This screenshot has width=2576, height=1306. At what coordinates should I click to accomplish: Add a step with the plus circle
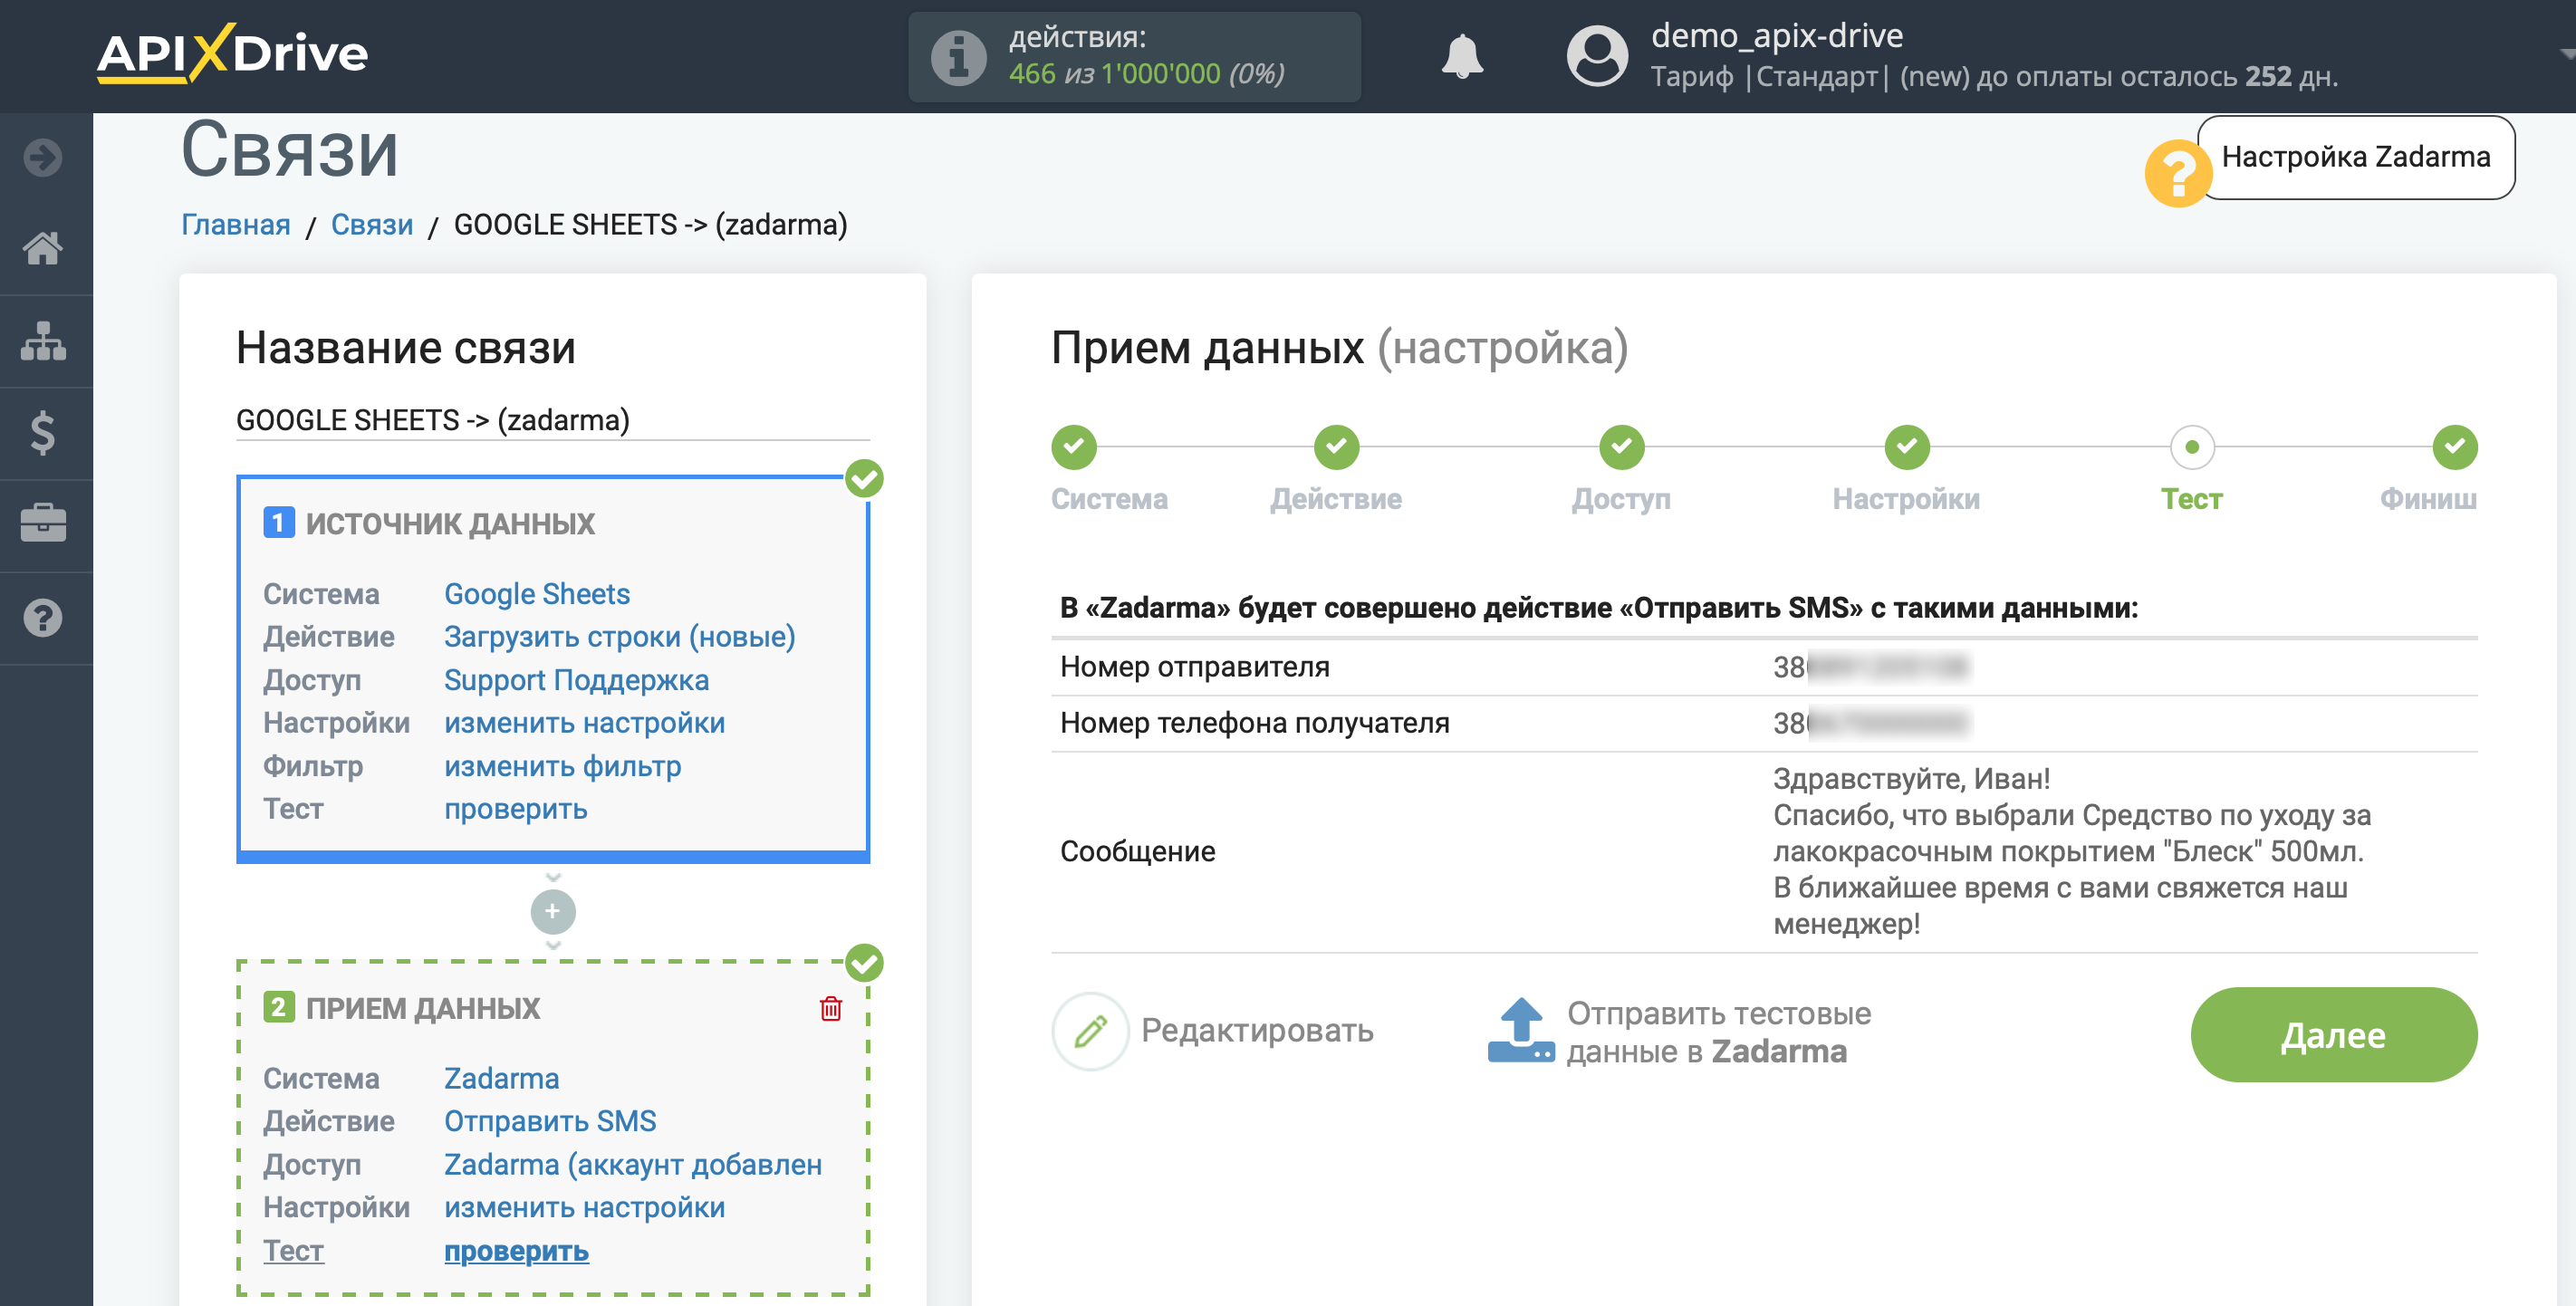pyautogui.click(x=553, y=911)
